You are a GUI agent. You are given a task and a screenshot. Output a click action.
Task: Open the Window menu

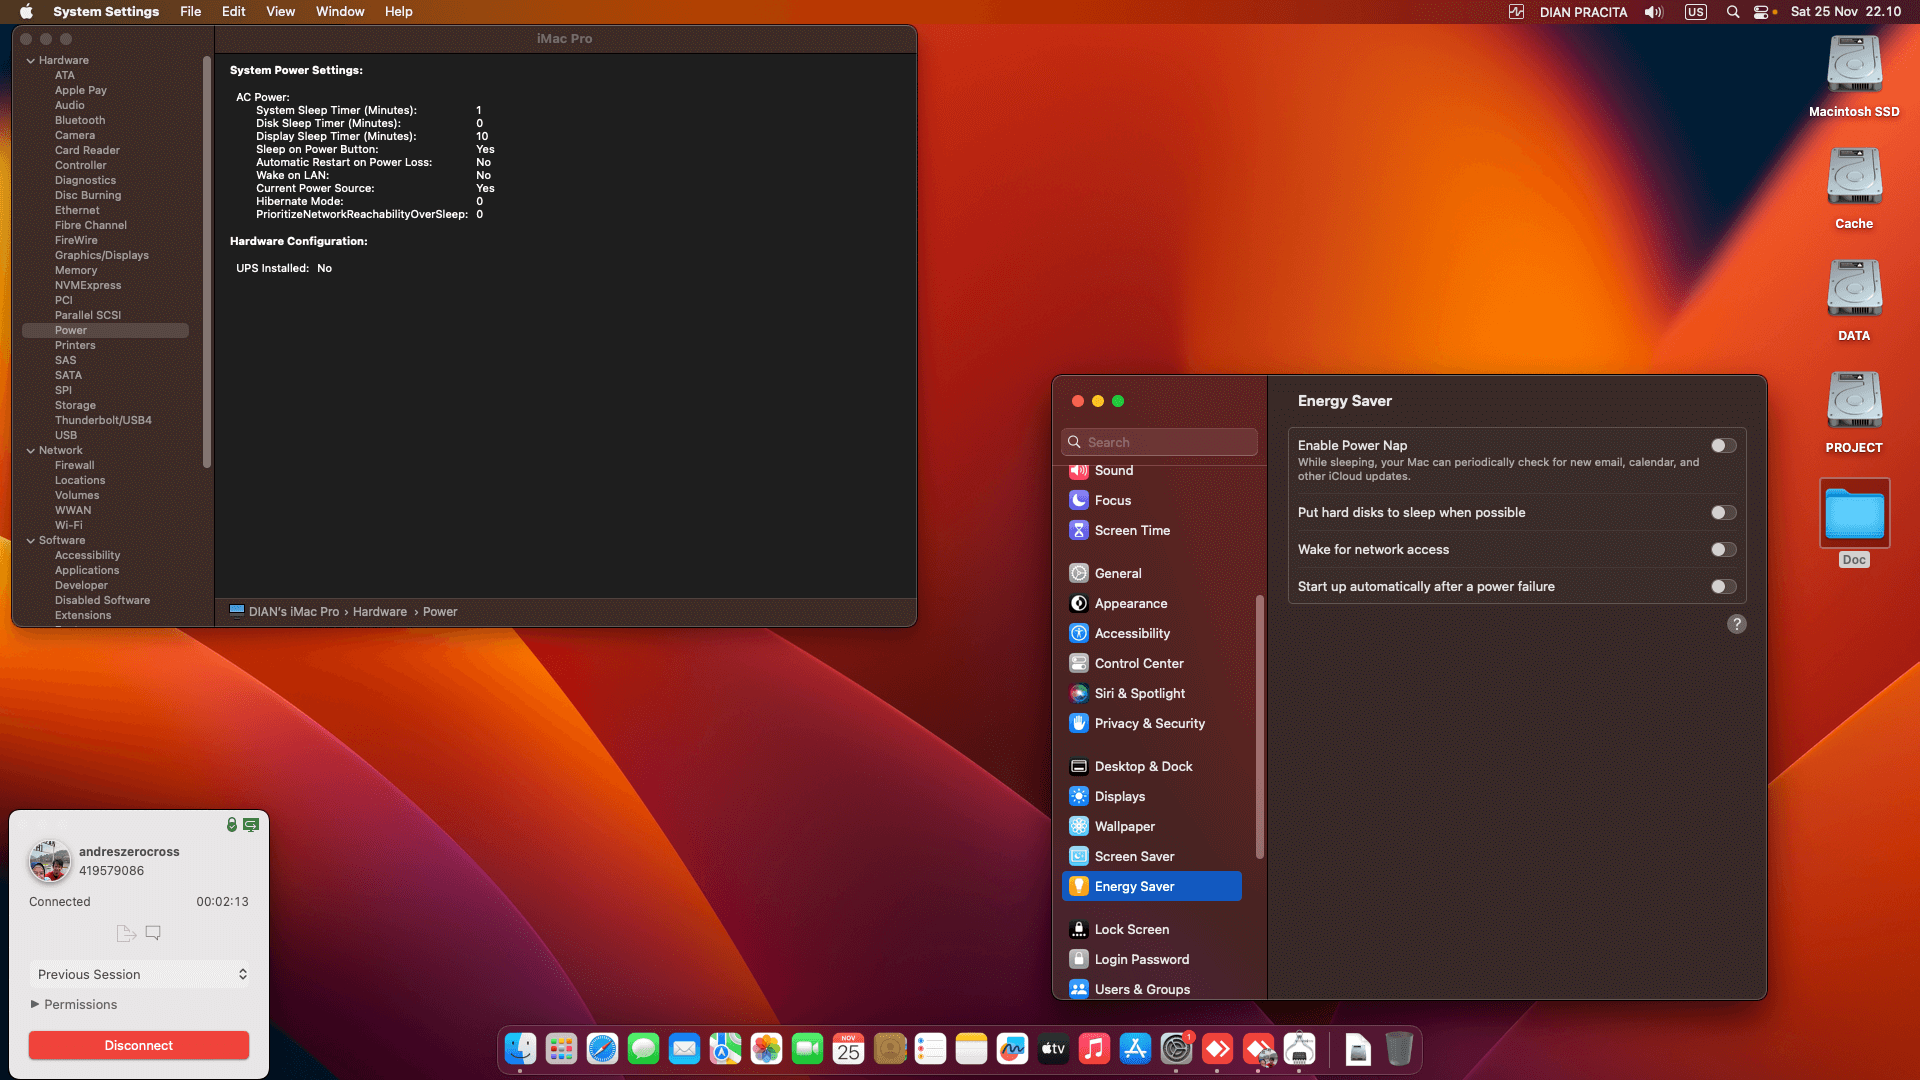click(340, 12)
